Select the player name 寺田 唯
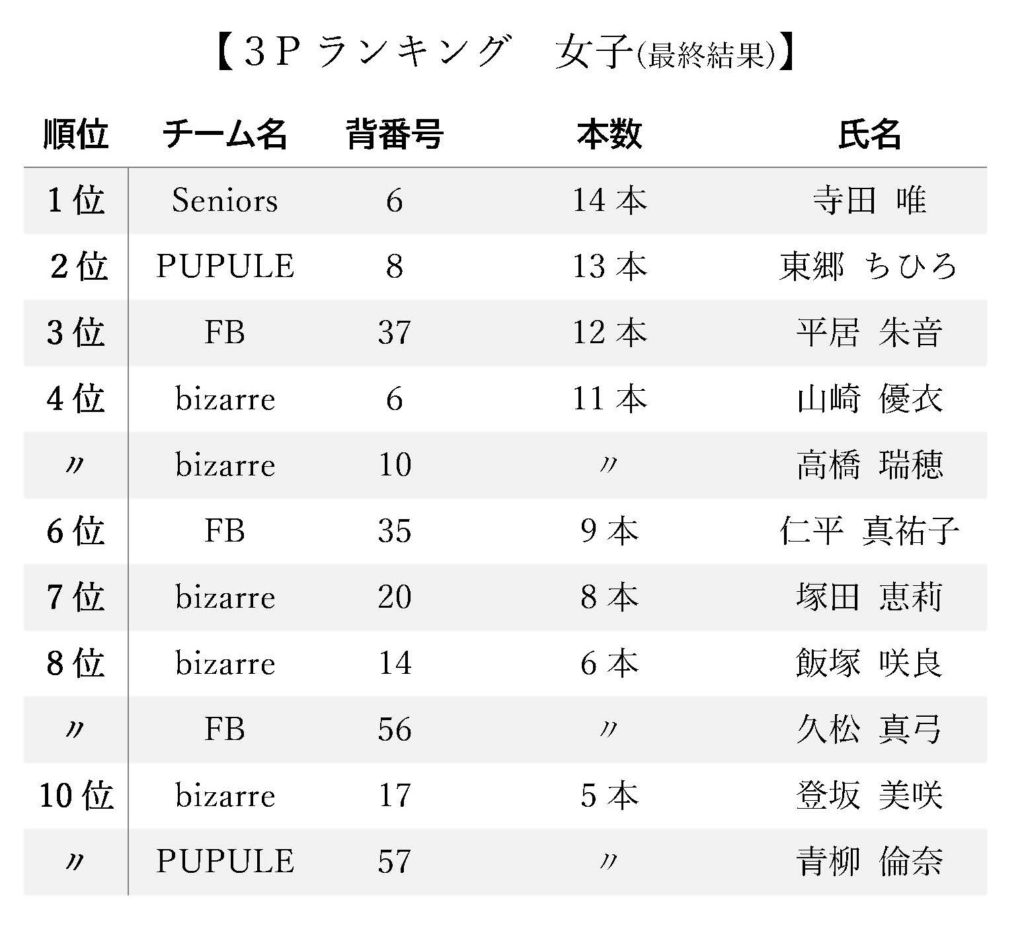The image size is (1024, 939). pos(869,201)
